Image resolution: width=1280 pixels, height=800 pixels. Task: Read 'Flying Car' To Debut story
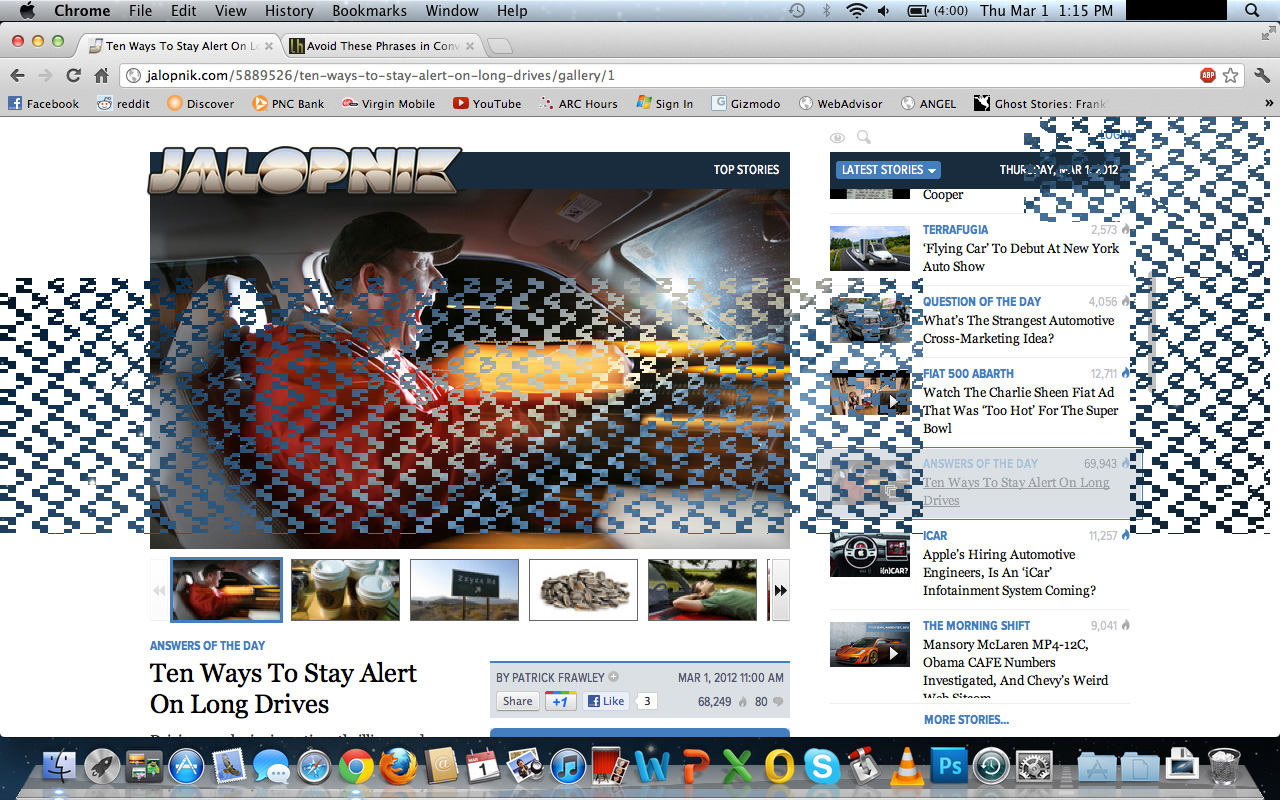point(1021,257)
